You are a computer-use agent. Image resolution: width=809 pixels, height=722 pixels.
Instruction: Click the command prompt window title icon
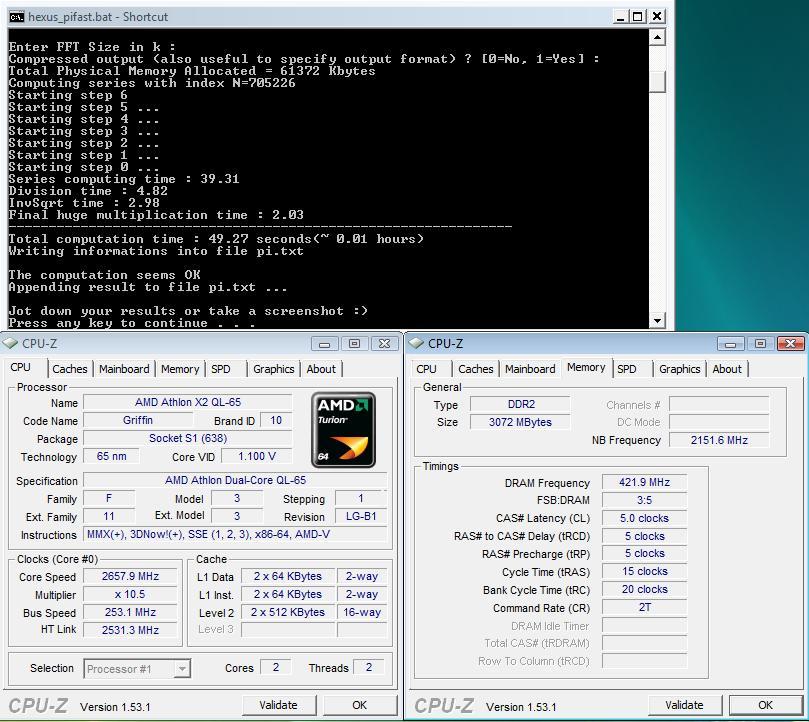point(17,17)
